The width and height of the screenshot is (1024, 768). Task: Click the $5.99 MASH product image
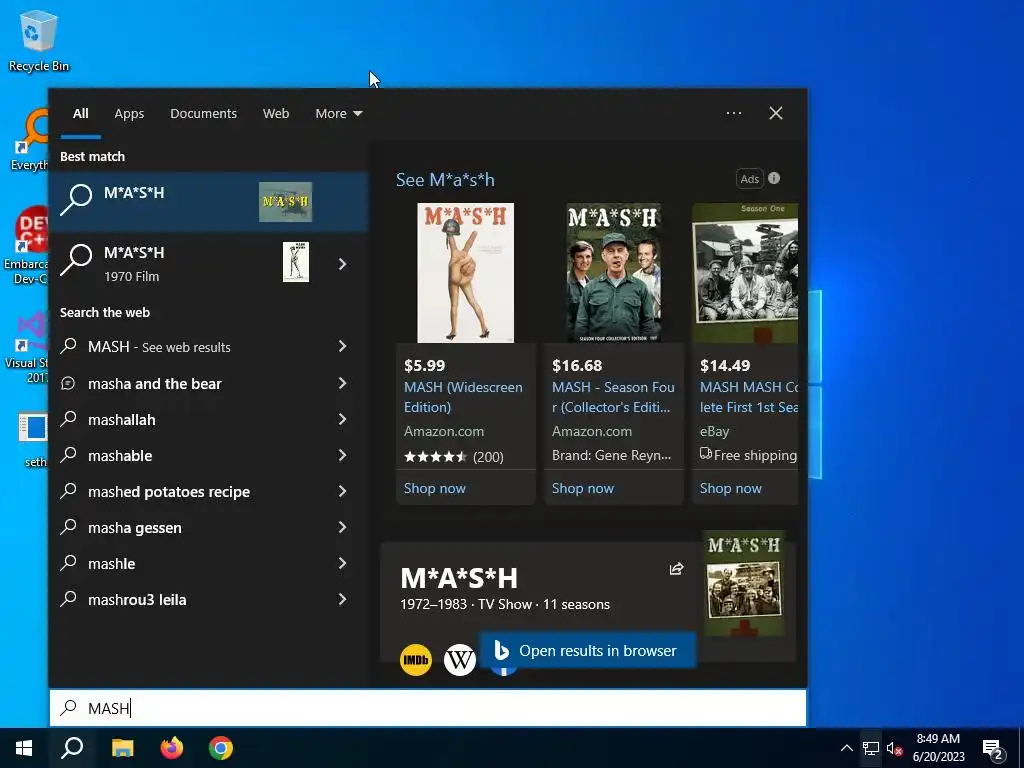tap(466, 273)
